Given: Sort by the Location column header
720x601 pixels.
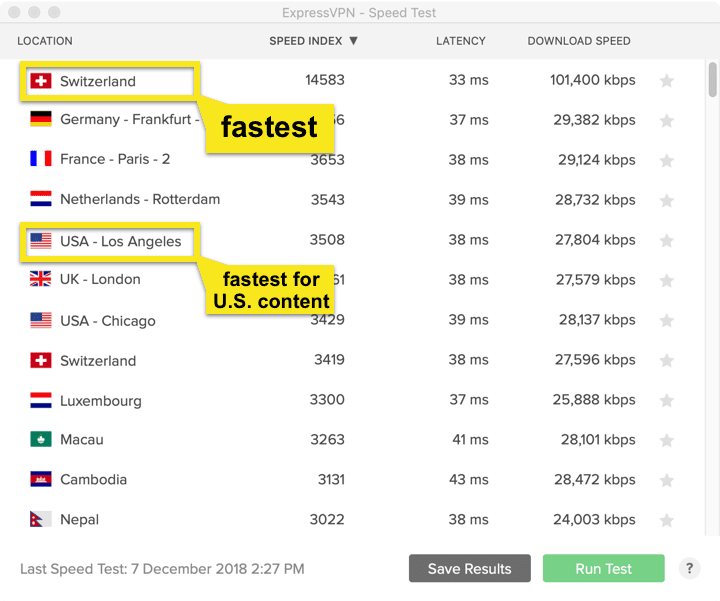Looking at the screenshot, I should (x=45, y=41).
